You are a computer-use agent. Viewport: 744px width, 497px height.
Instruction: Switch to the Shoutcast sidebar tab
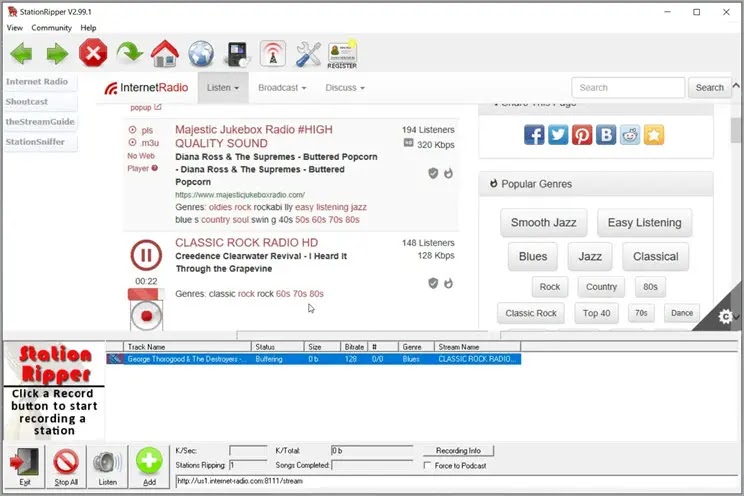point(41,102)
